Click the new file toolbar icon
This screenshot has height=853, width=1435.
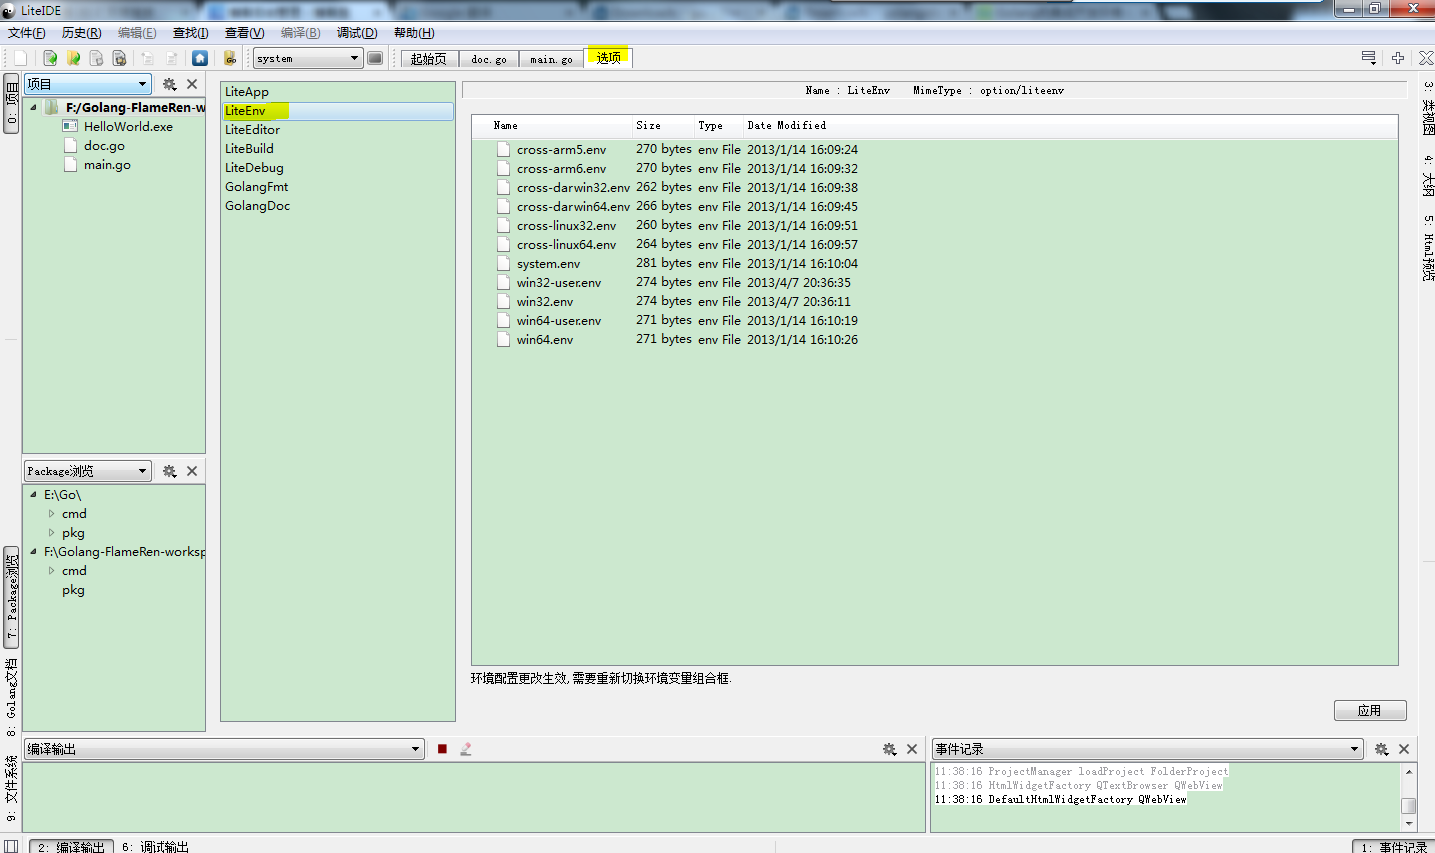pos(20,58)
